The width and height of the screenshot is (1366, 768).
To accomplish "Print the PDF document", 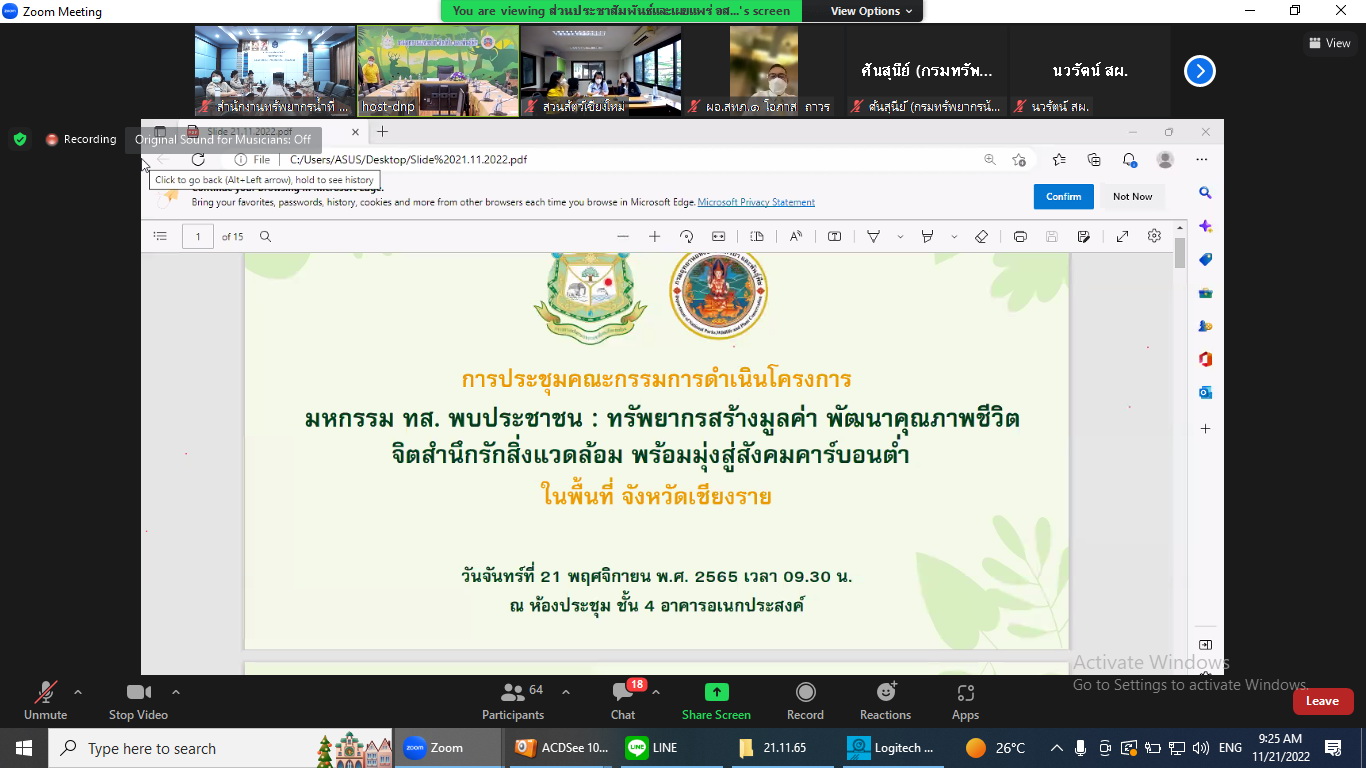I will click(1020, 237).
